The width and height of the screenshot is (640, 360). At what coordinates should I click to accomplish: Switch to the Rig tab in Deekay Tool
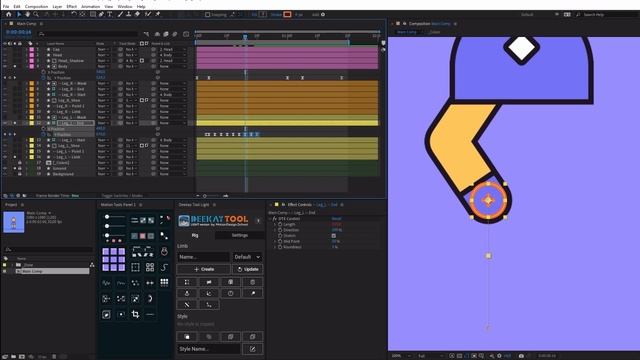click(x=195, y=235)
